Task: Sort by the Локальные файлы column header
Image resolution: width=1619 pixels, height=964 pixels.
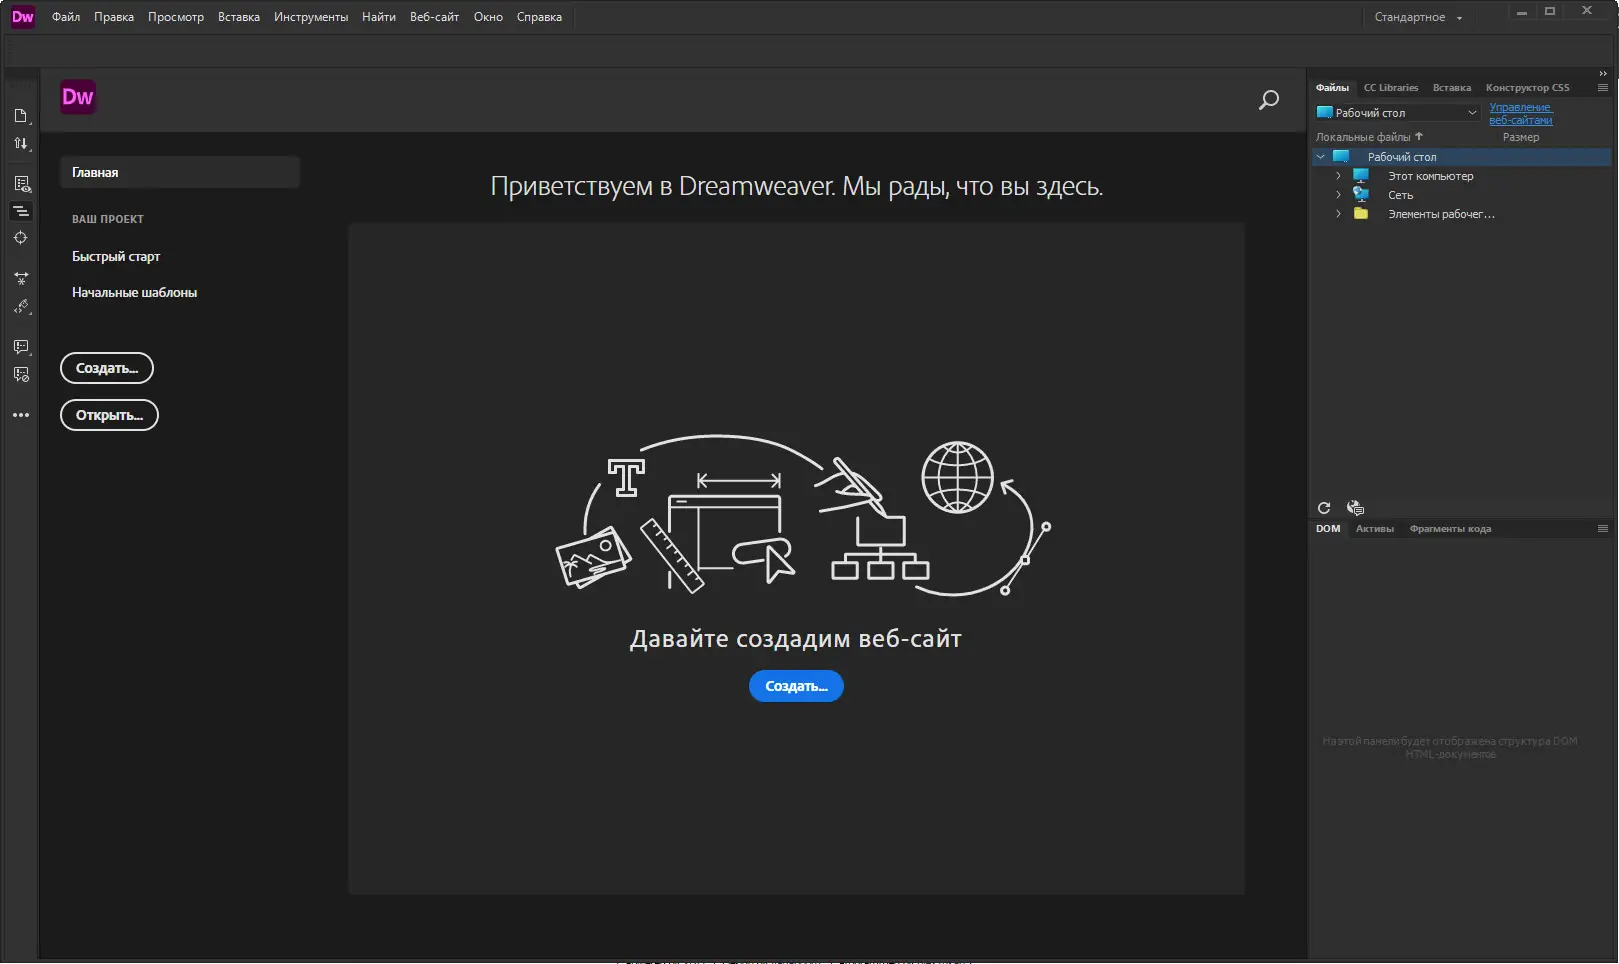Action: (x=1369, y=137)
